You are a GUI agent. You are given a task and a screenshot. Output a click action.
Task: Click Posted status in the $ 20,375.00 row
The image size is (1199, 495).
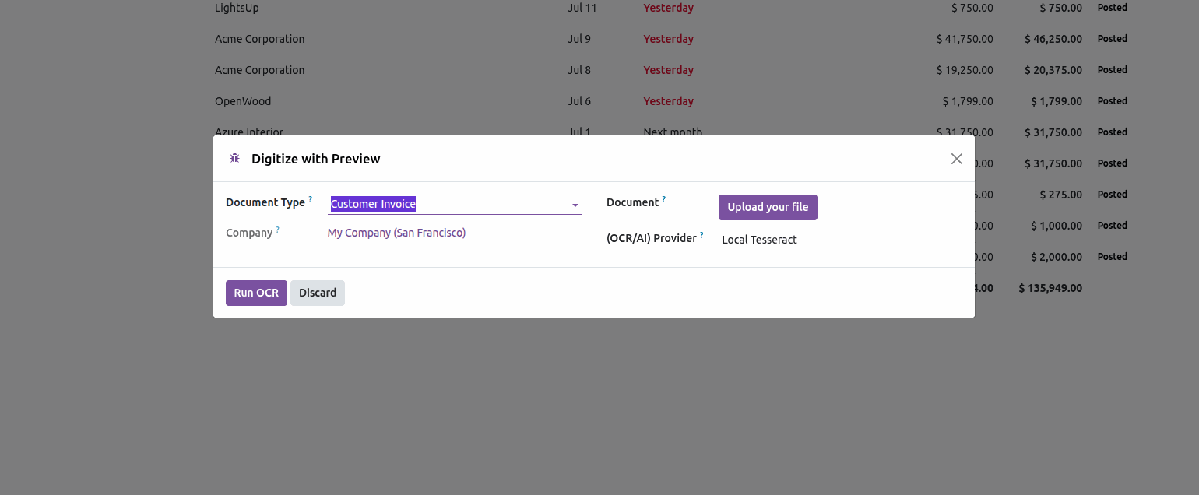1113,70
